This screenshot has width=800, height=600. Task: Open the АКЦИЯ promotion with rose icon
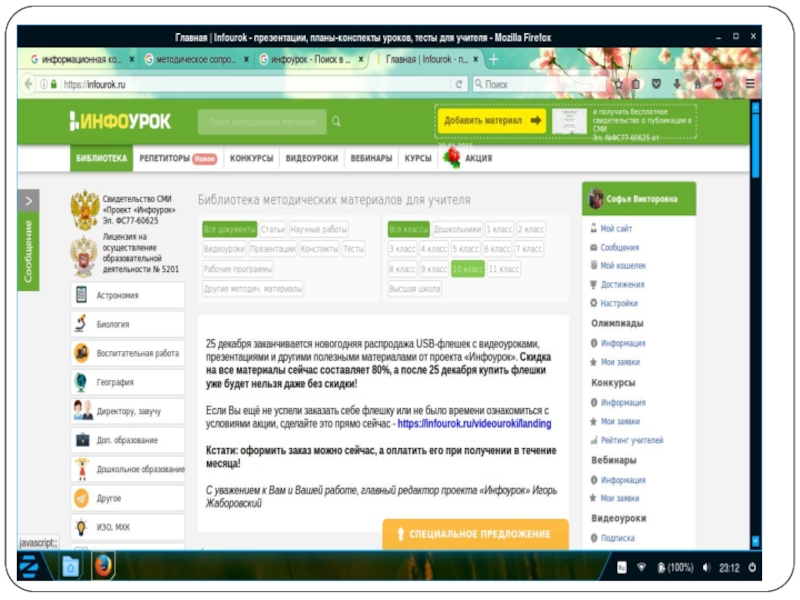pos(468,158)
